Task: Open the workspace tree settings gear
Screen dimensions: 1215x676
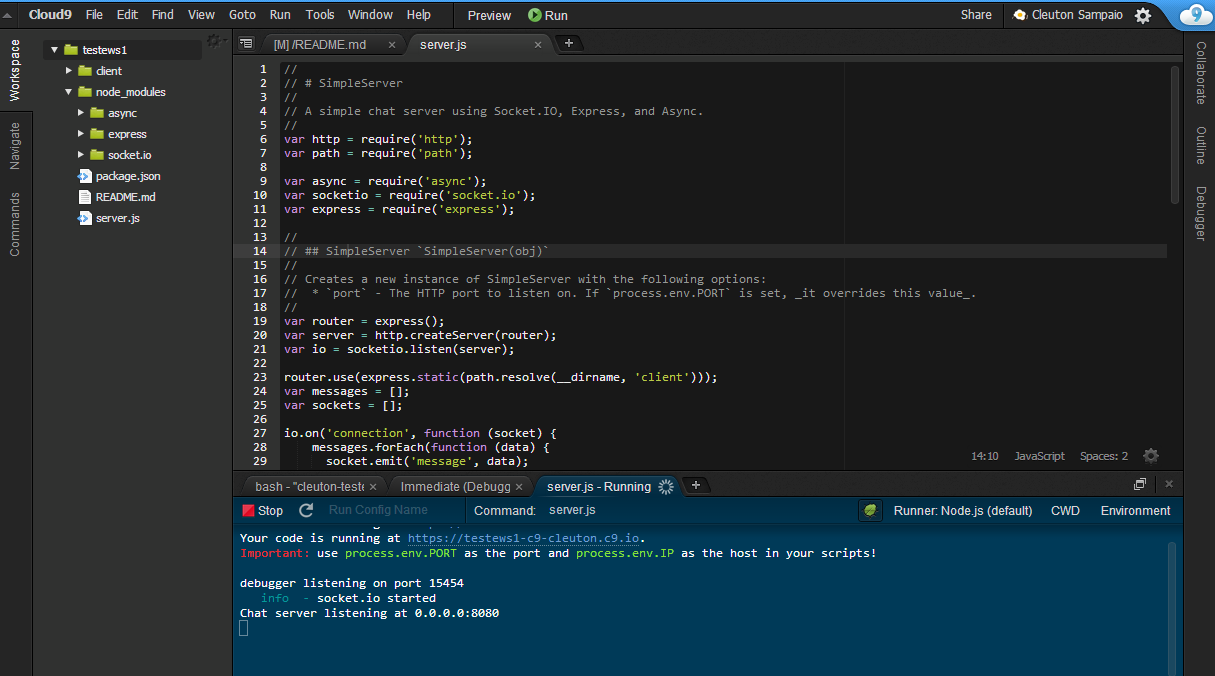Action: [214, 42]
